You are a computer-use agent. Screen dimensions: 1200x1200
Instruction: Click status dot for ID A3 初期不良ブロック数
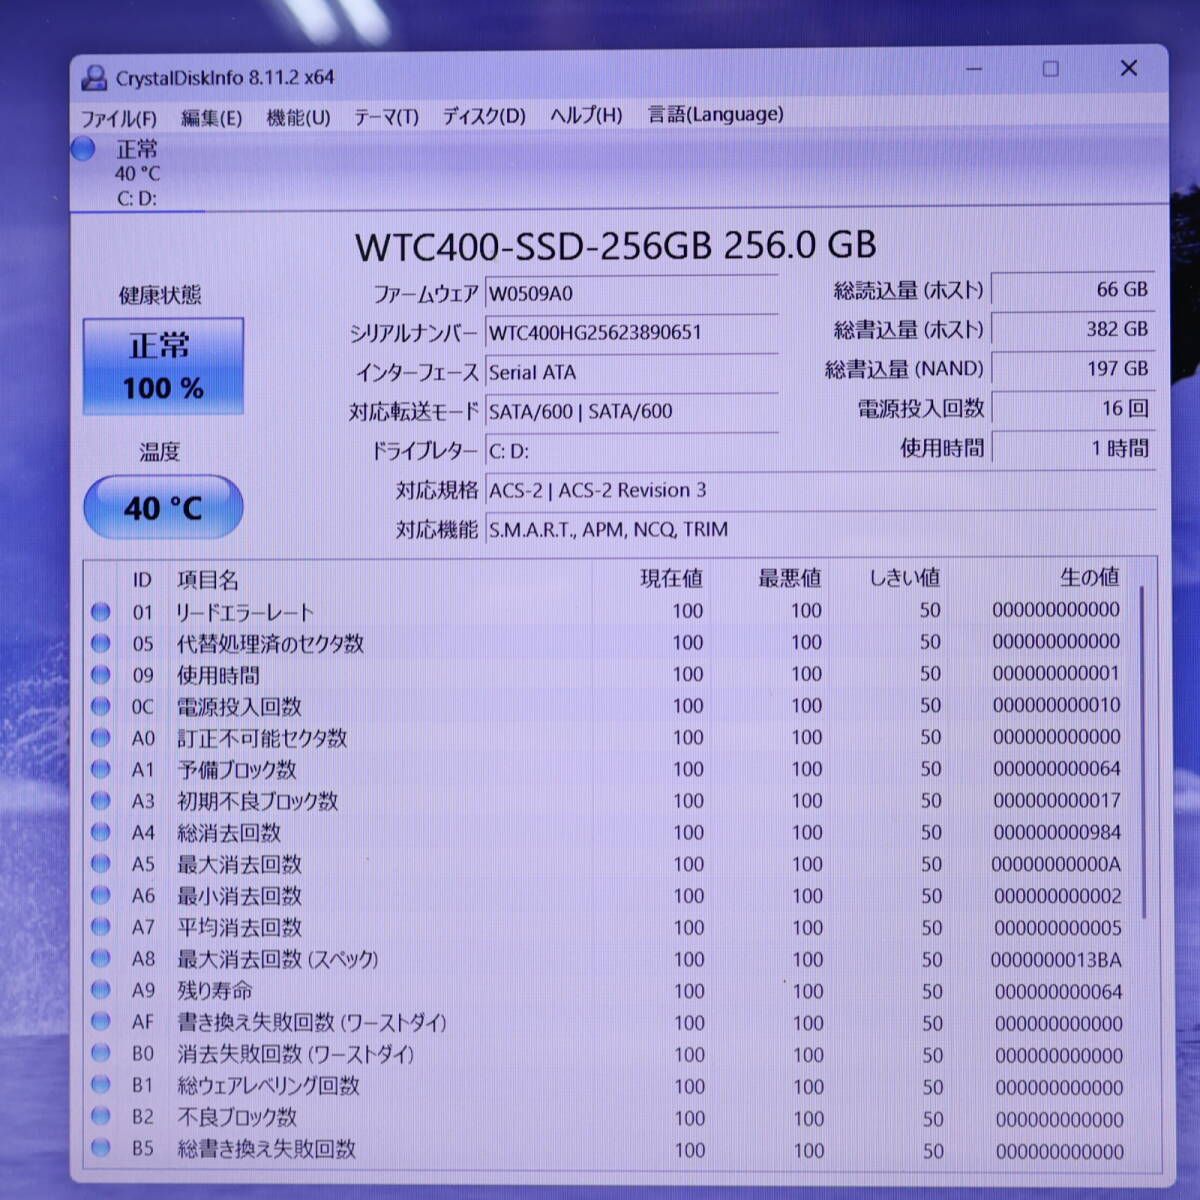tap(101, 801)
